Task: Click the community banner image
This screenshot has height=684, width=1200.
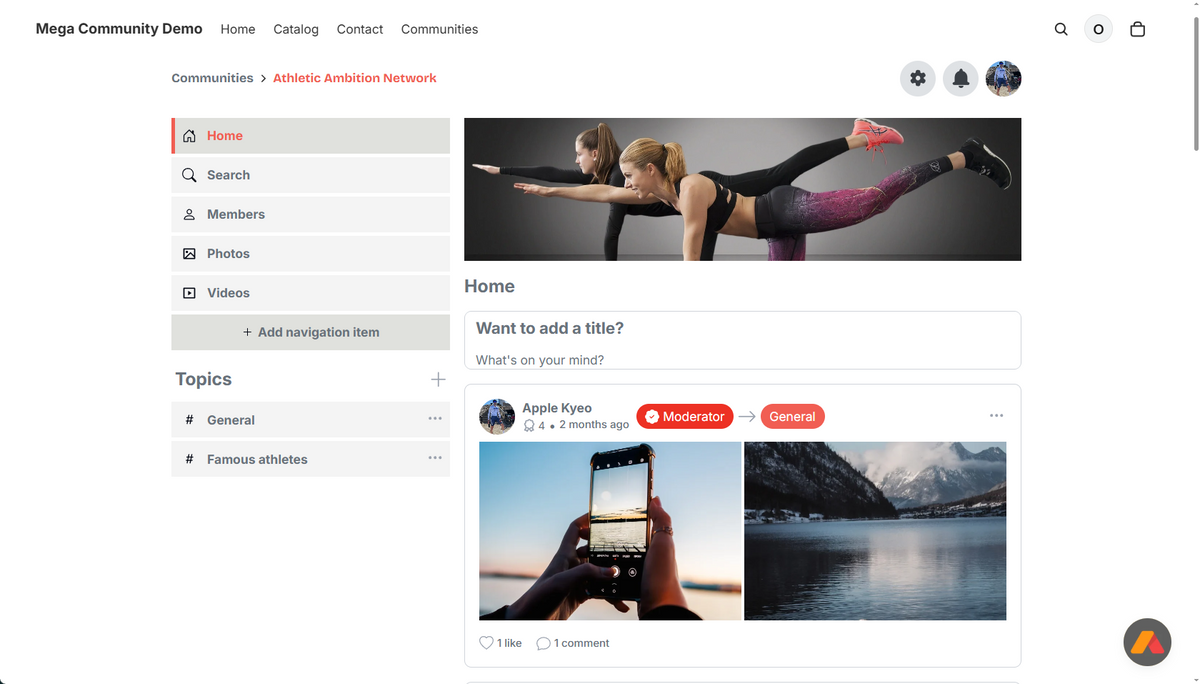Action: (x=743, y=189)
